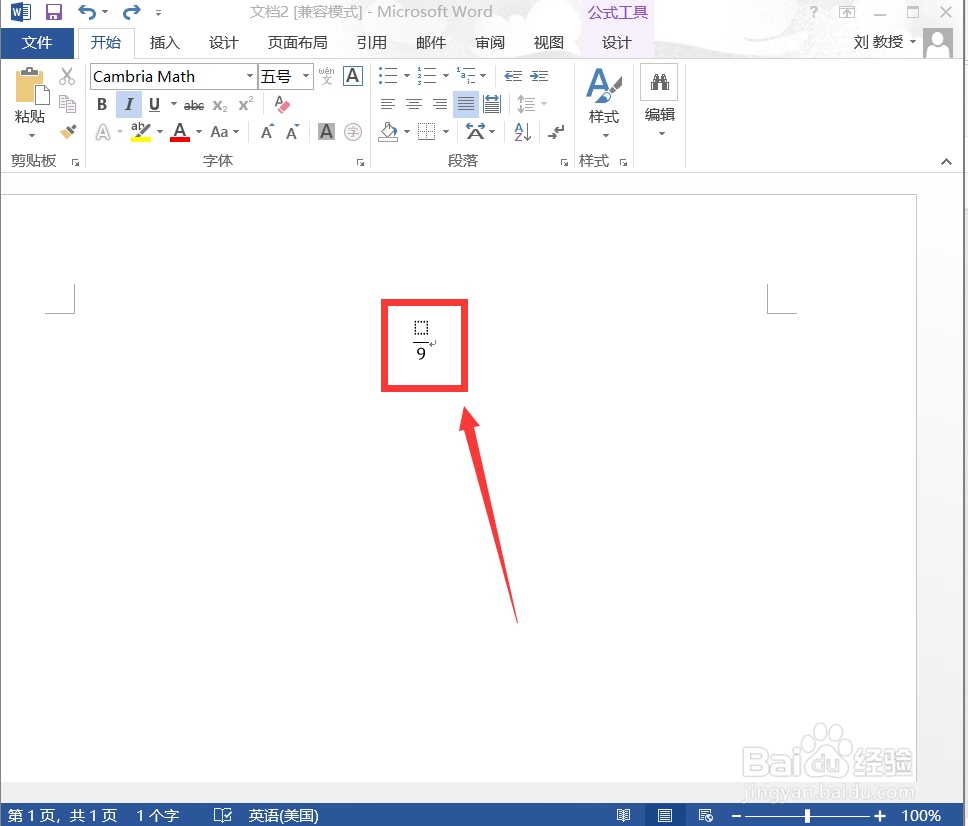Open the Cambria Math font dropdown
This screenshot has width=968, height=826.
point(249,76)
